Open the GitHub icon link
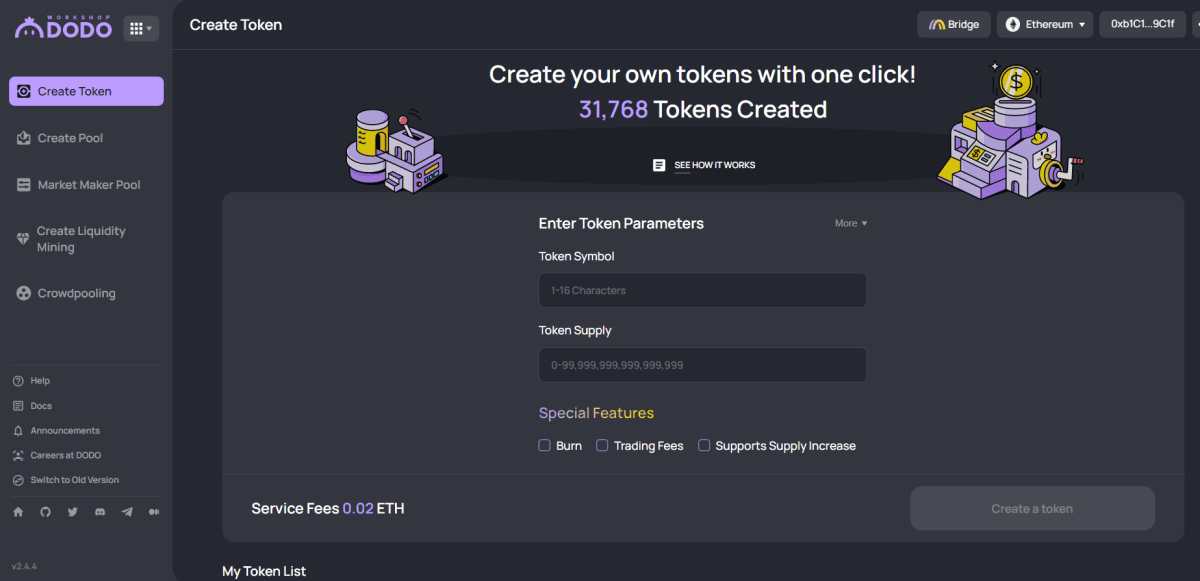Viewport: 1200px width, 581px height. tap(45, 512)
